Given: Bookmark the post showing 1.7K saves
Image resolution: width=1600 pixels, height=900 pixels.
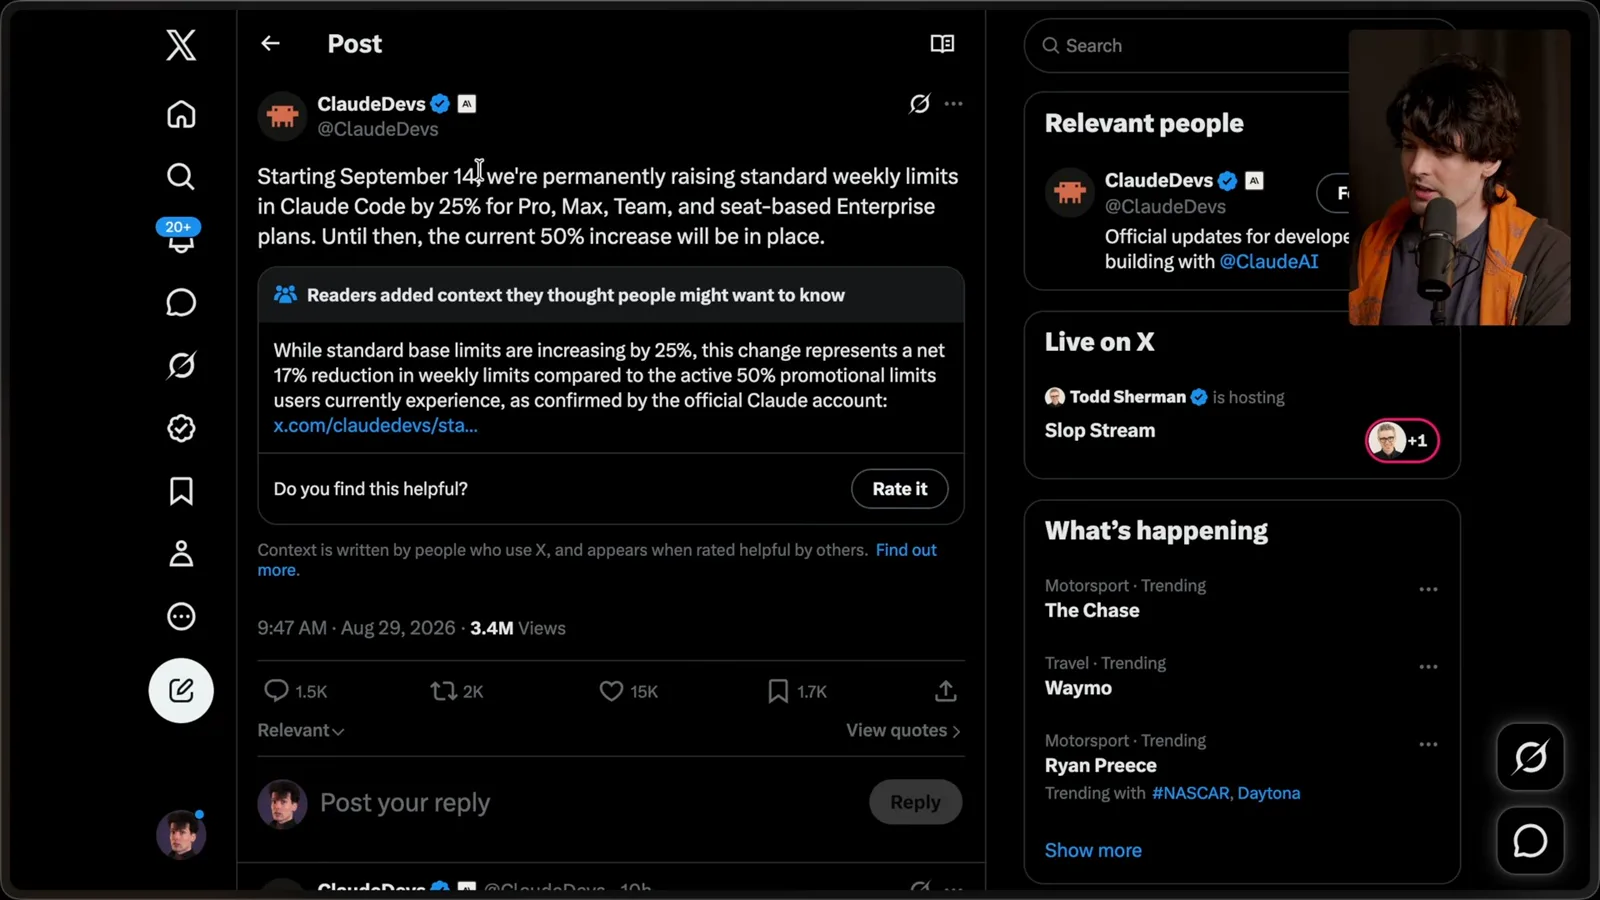Looking at the screenshot, I should [x=797, y=691].
